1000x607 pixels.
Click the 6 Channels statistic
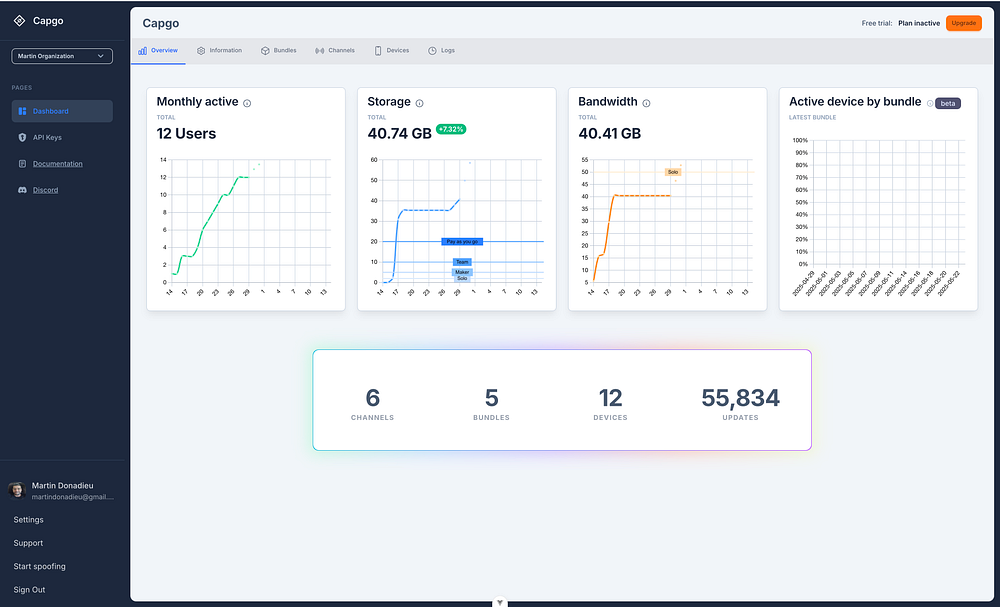tap(372, 404)
